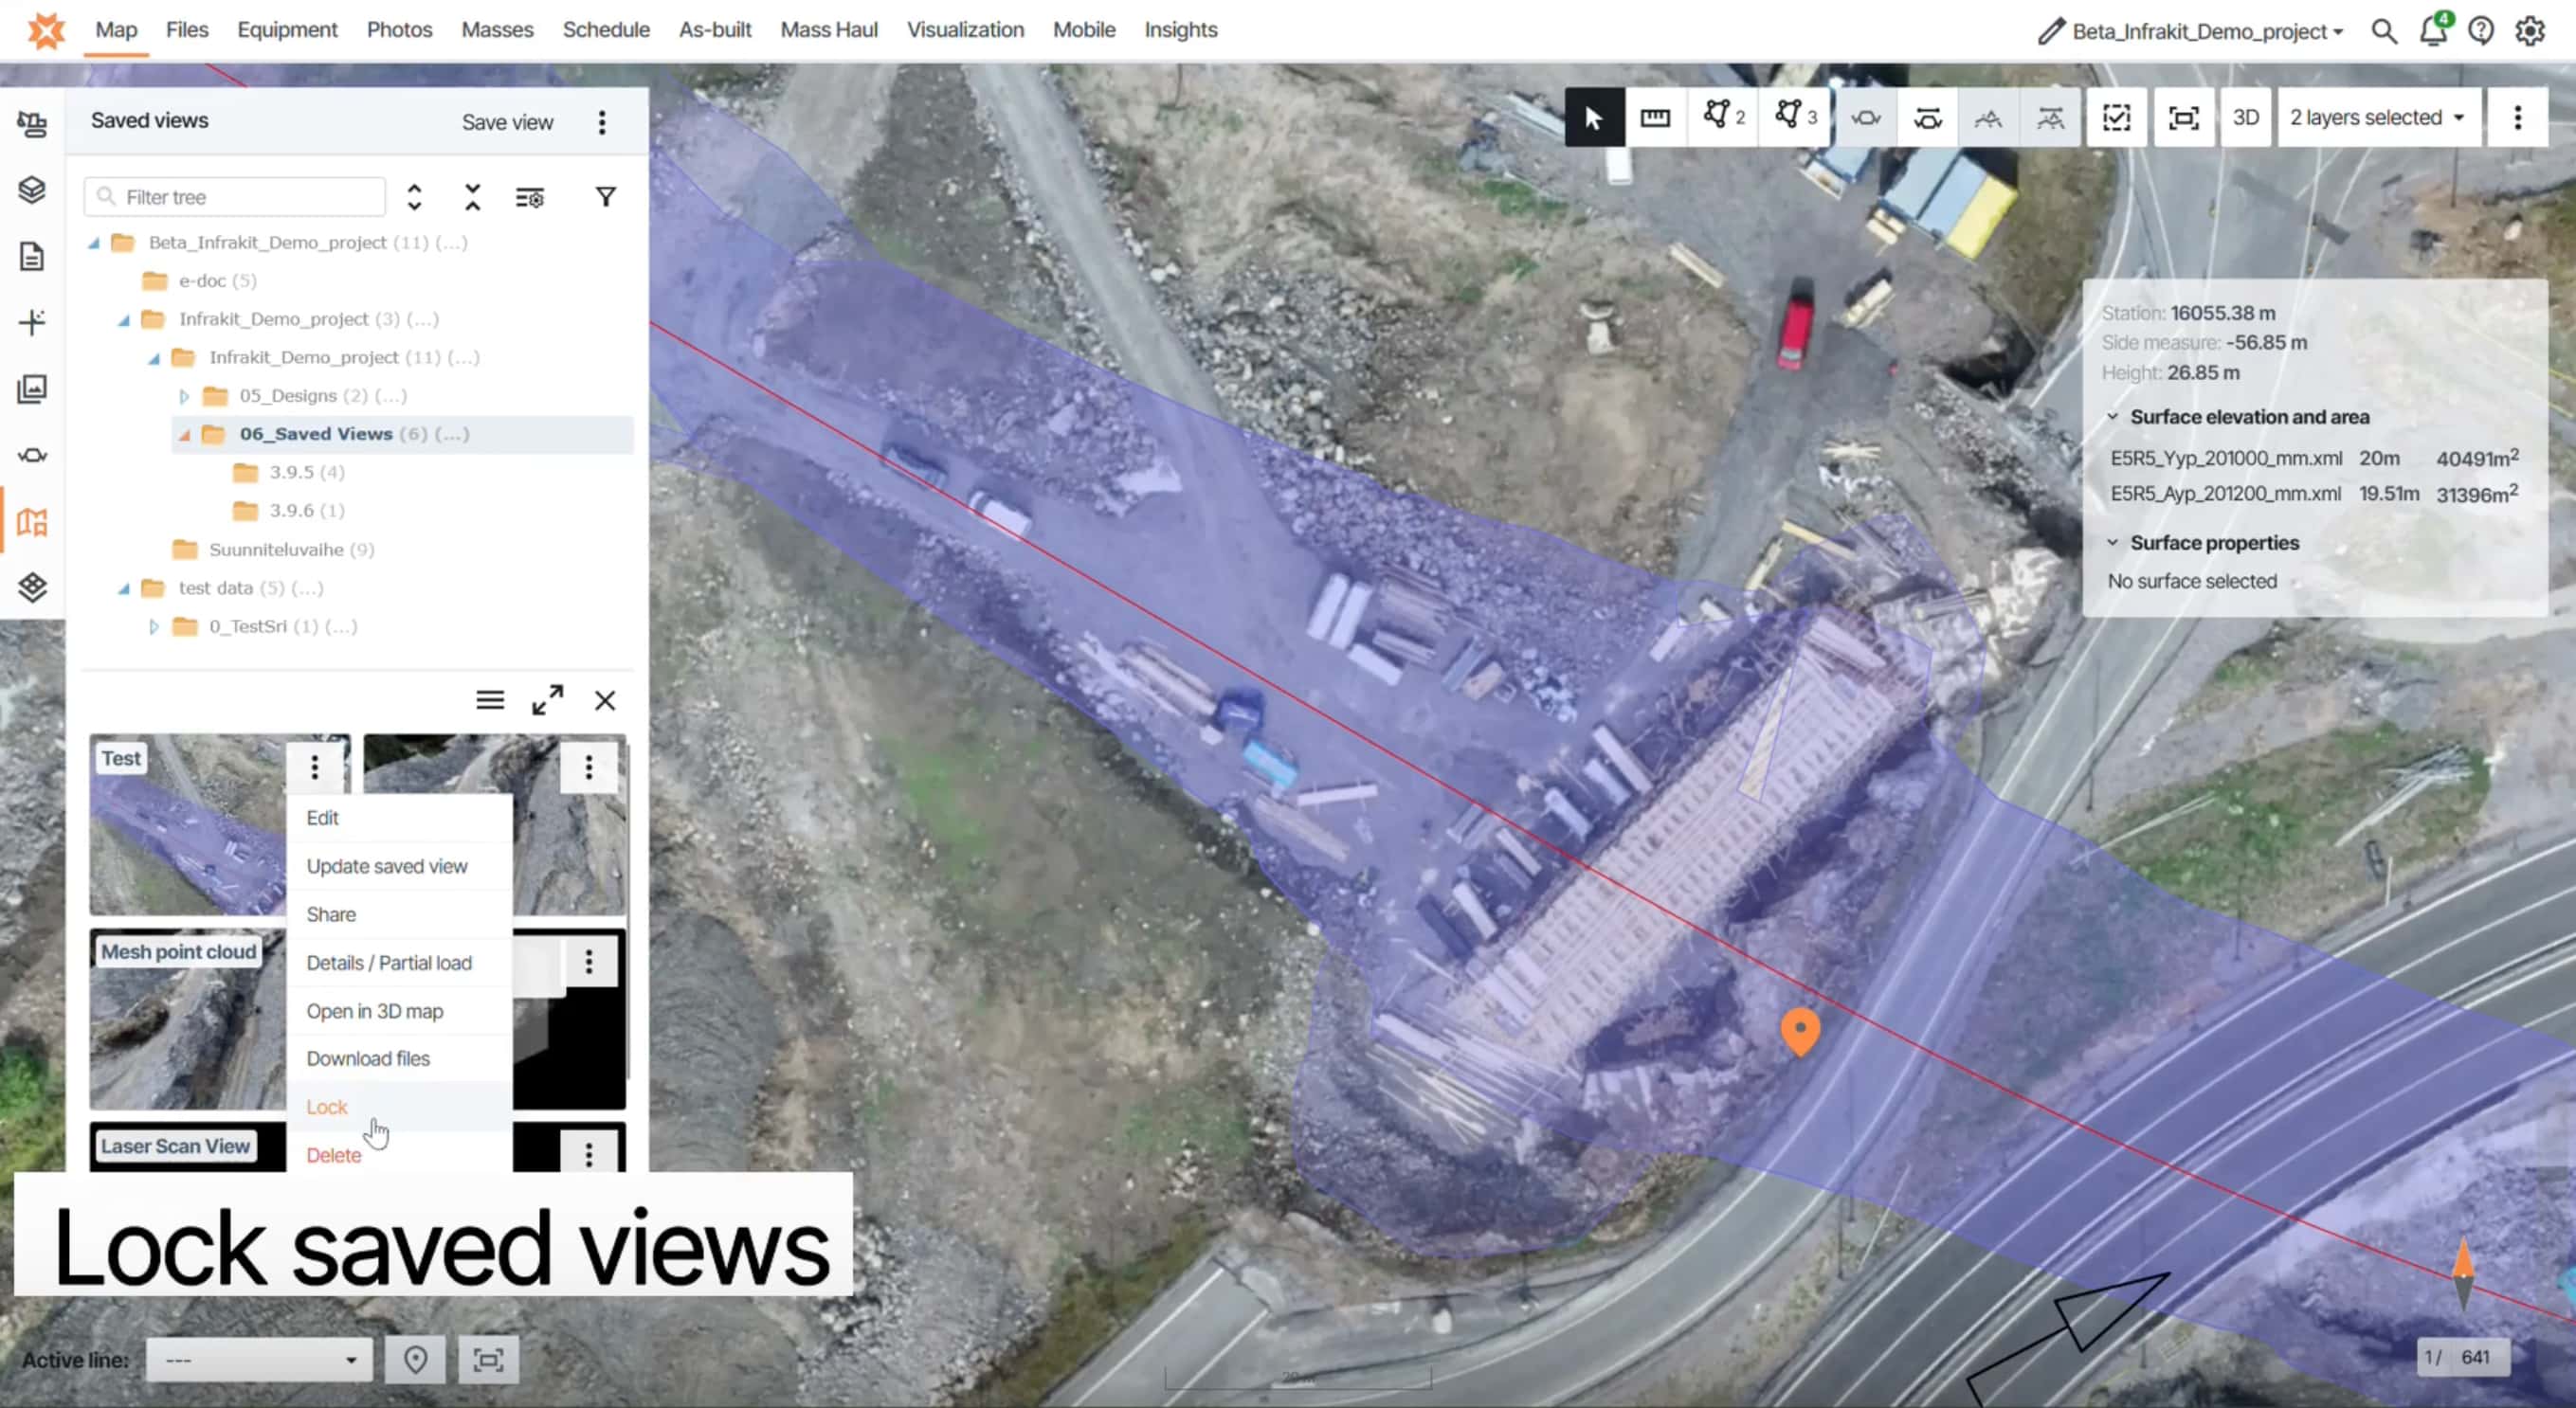
Task: Switch thumbnails to list layout icon
Action: 490,700
